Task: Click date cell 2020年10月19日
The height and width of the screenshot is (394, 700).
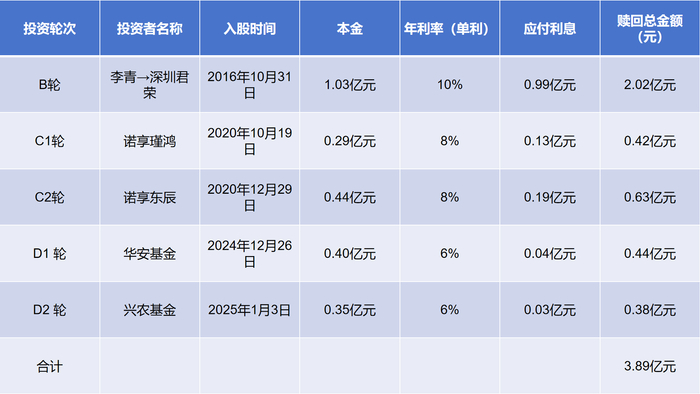Action: (250, 141)
